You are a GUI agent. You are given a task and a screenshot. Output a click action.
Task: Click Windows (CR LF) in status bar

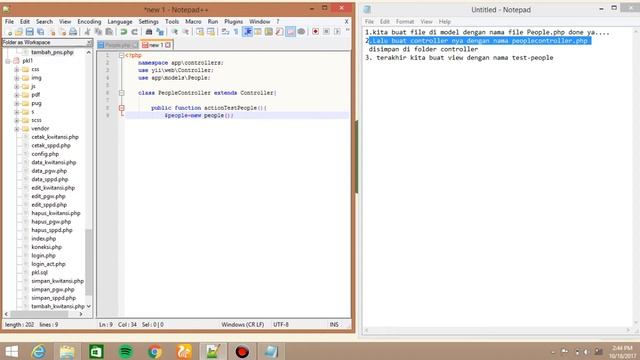(242, 324)
